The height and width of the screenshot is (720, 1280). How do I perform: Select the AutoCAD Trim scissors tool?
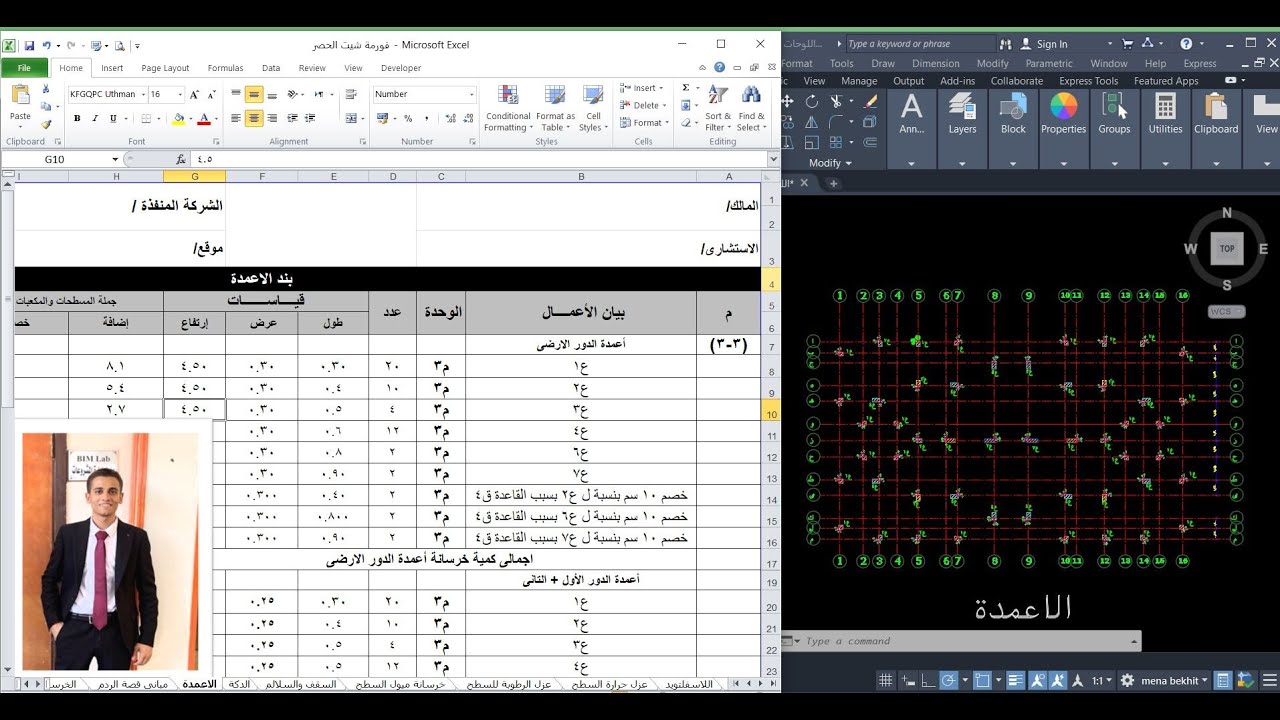[x=838, y=101]
